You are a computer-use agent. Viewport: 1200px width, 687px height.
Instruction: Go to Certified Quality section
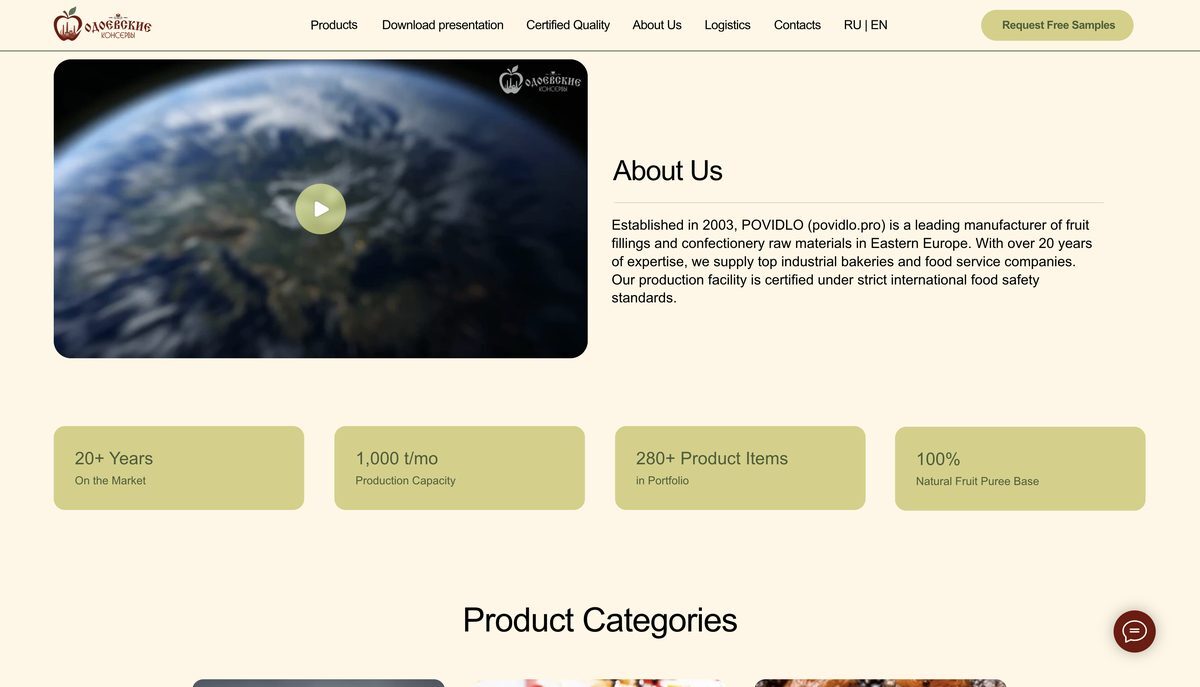tap(568, 25)
